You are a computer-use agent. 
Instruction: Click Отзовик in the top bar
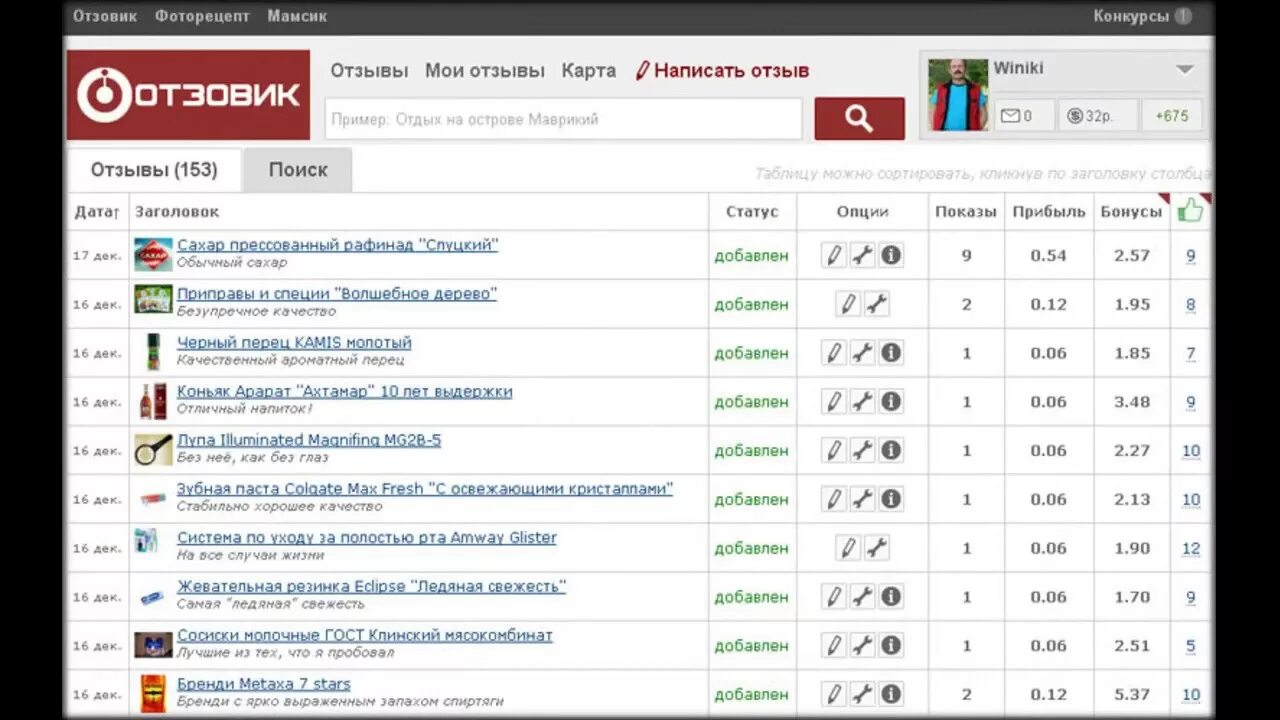pos(105,16)
